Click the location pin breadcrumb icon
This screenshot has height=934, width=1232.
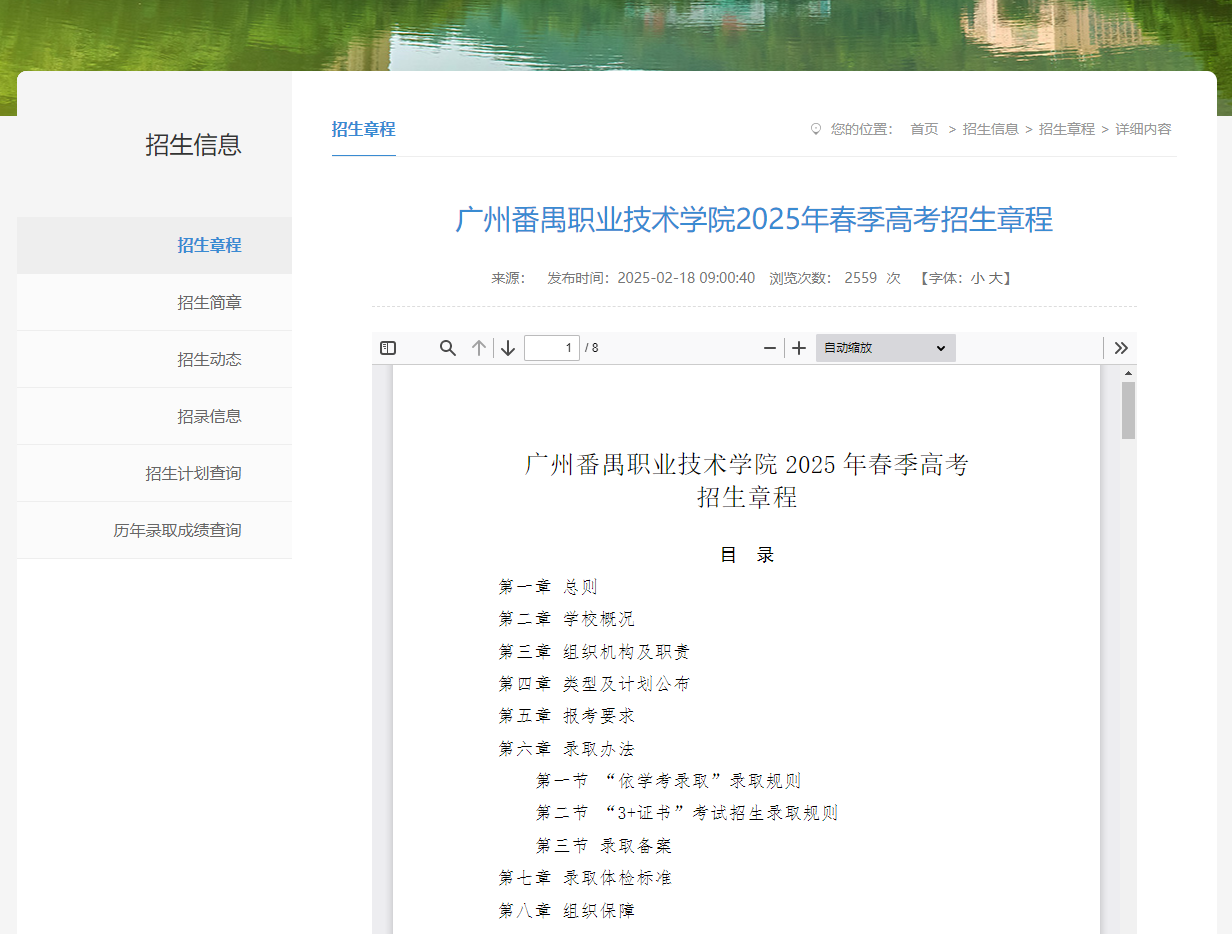point(815,128)
